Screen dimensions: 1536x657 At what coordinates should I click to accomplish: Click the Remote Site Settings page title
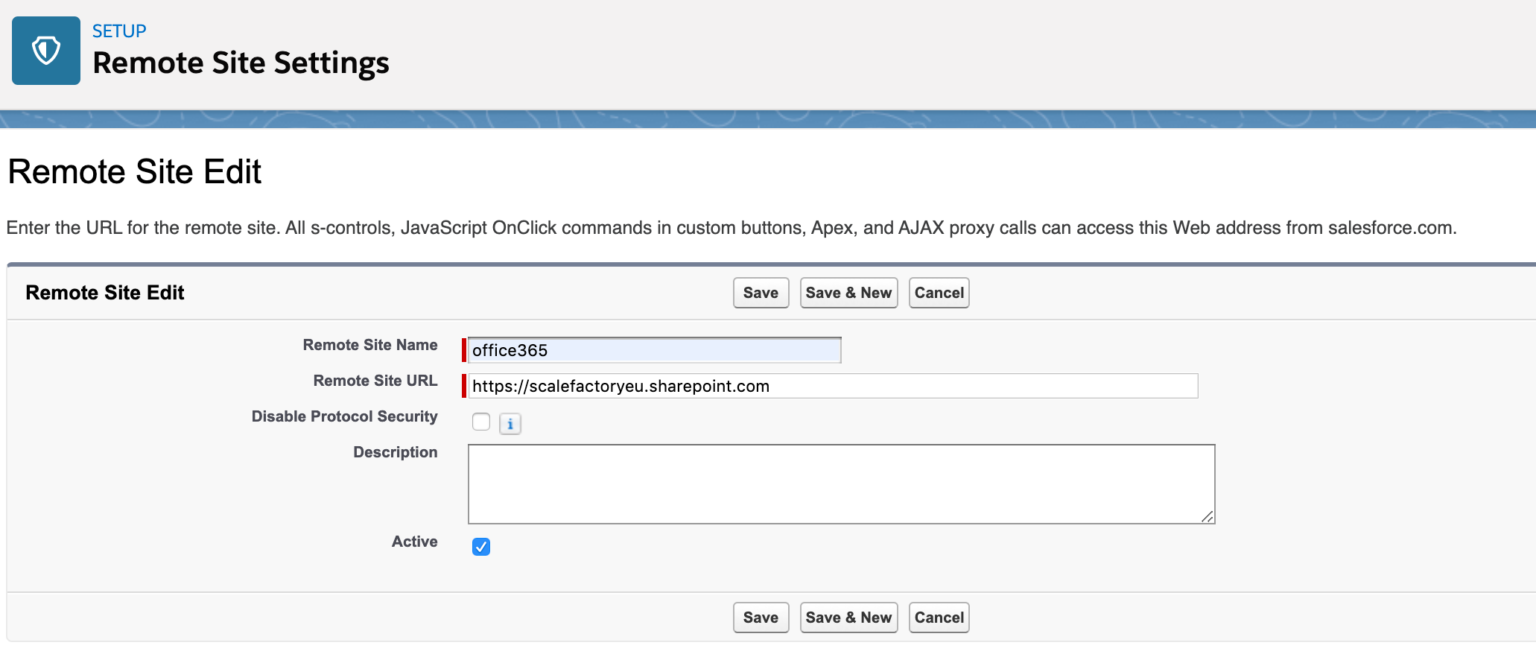241,64
